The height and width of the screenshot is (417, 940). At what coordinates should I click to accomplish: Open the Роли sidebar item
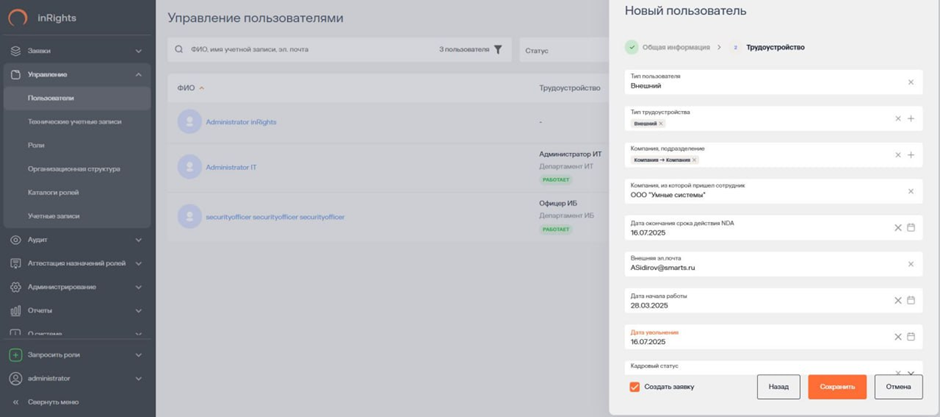pyautogui.click(x=36, y=146)
